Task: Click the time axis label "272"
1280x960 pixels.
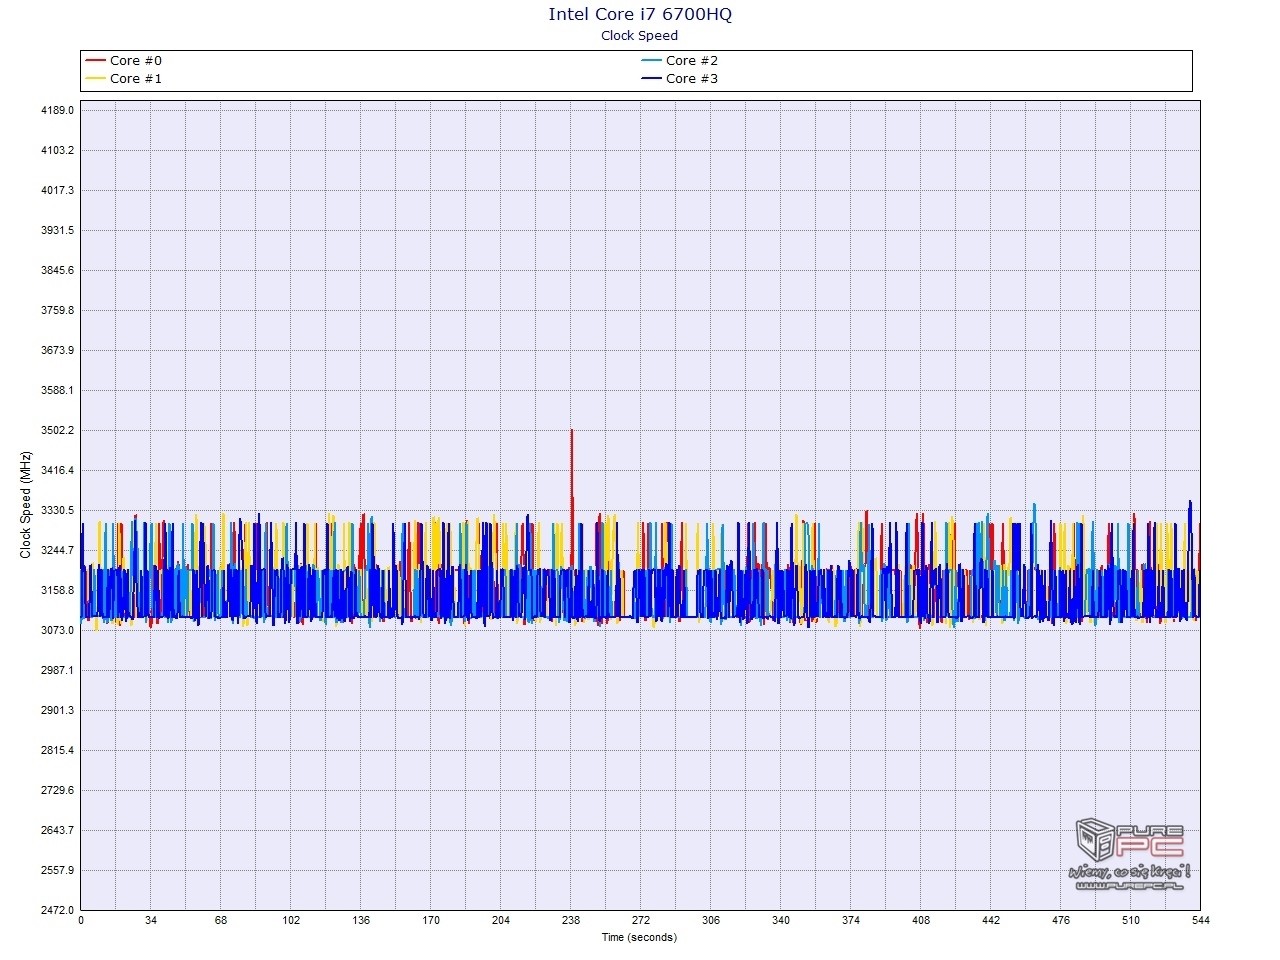Action: (641, 921)
